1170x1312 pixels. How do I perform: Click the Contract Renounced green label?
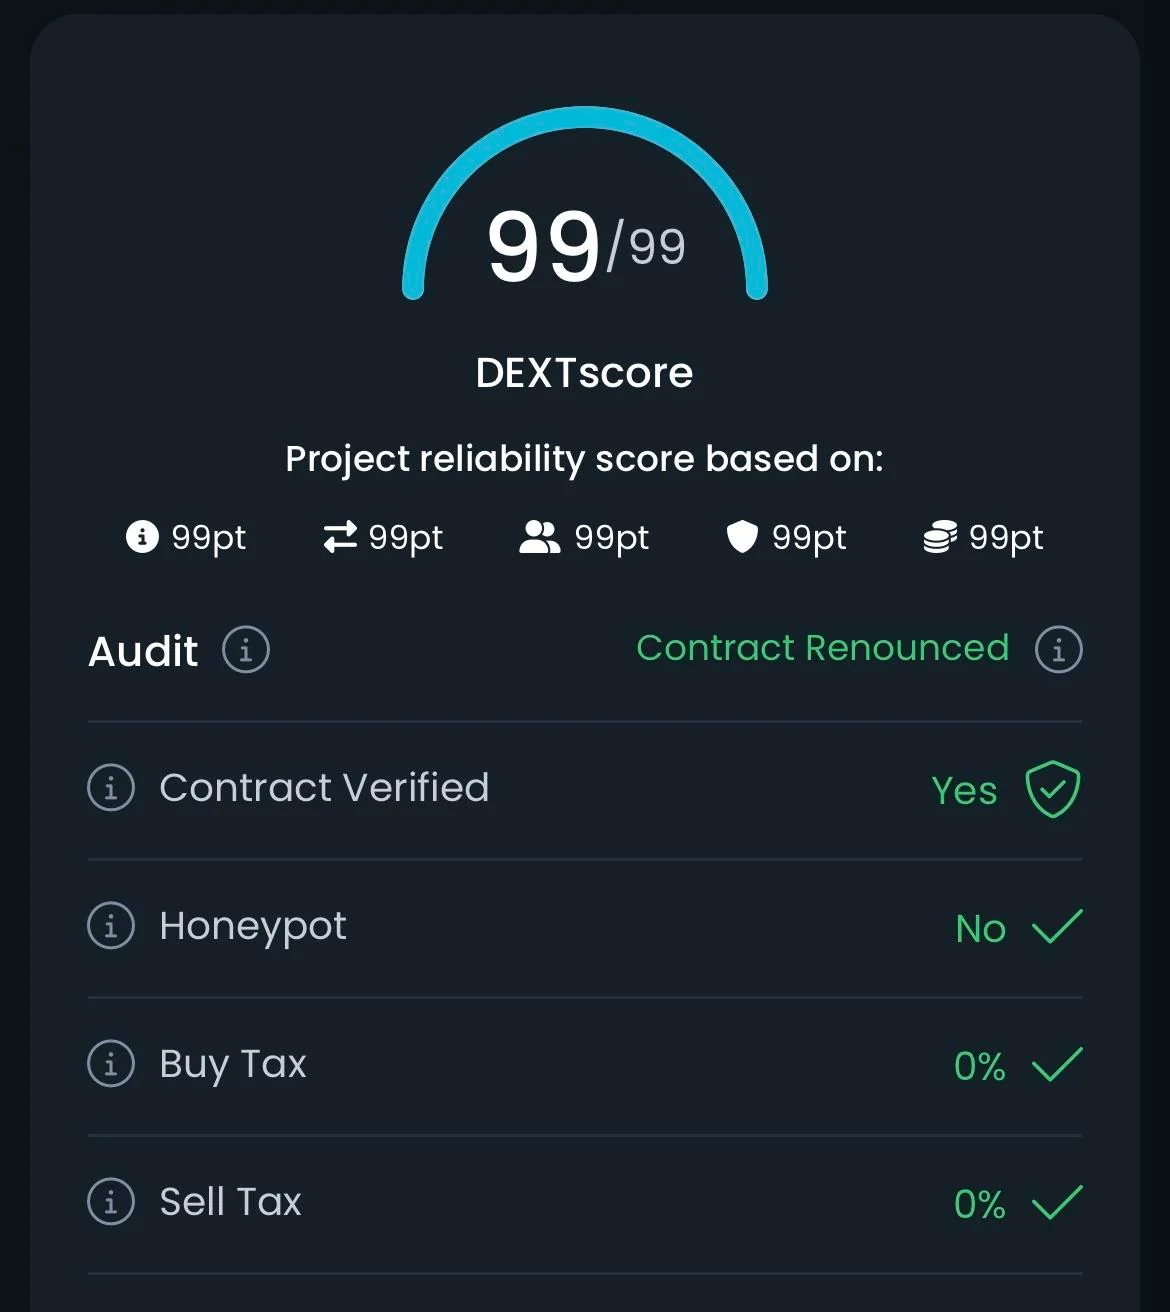[823, 648]
